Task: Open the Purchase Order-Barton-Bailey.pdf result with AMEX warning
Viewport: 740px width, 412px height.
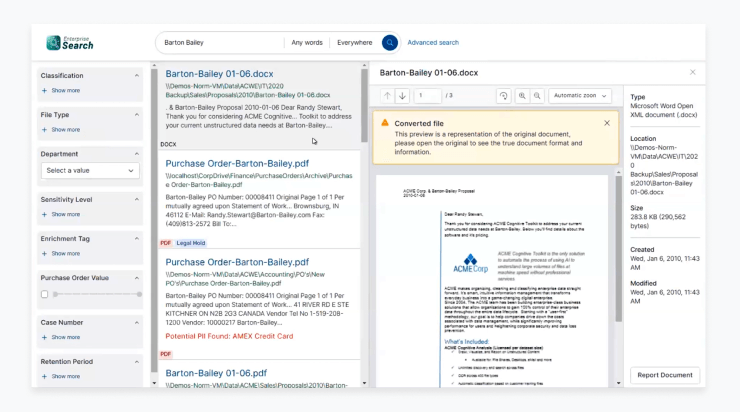Action: coord(237,262)
